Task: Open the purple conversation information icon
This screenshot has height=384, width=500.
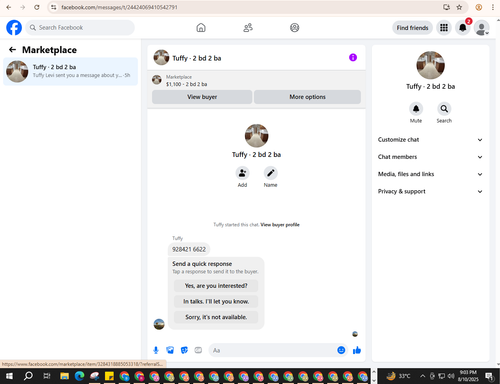Action: pos(353,58)
